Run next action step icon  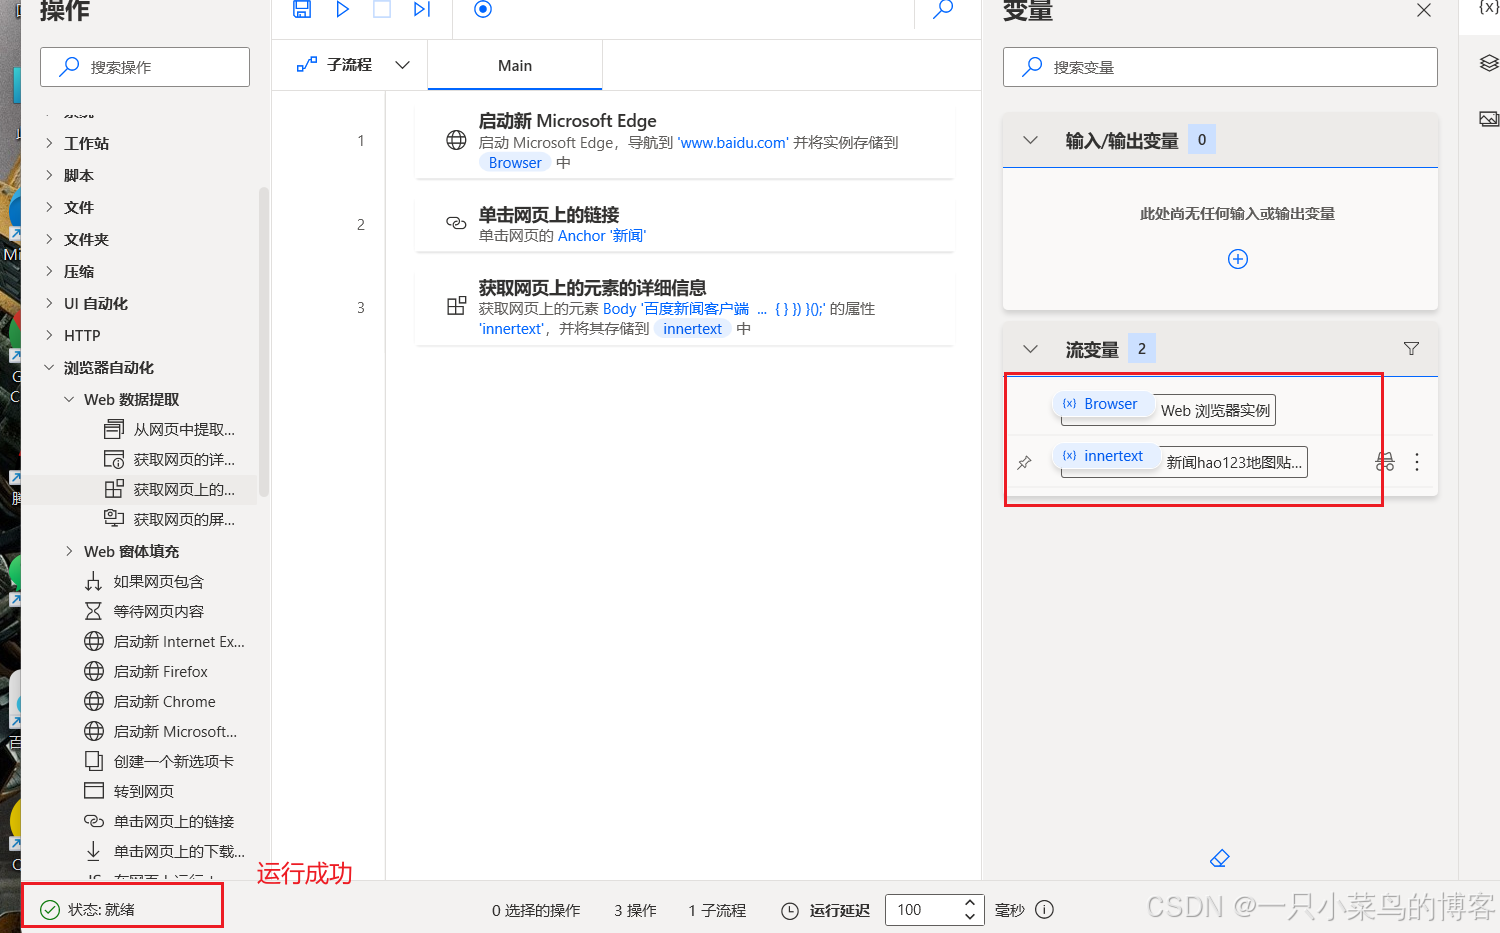pyautogui.click(x=422, y=9)
